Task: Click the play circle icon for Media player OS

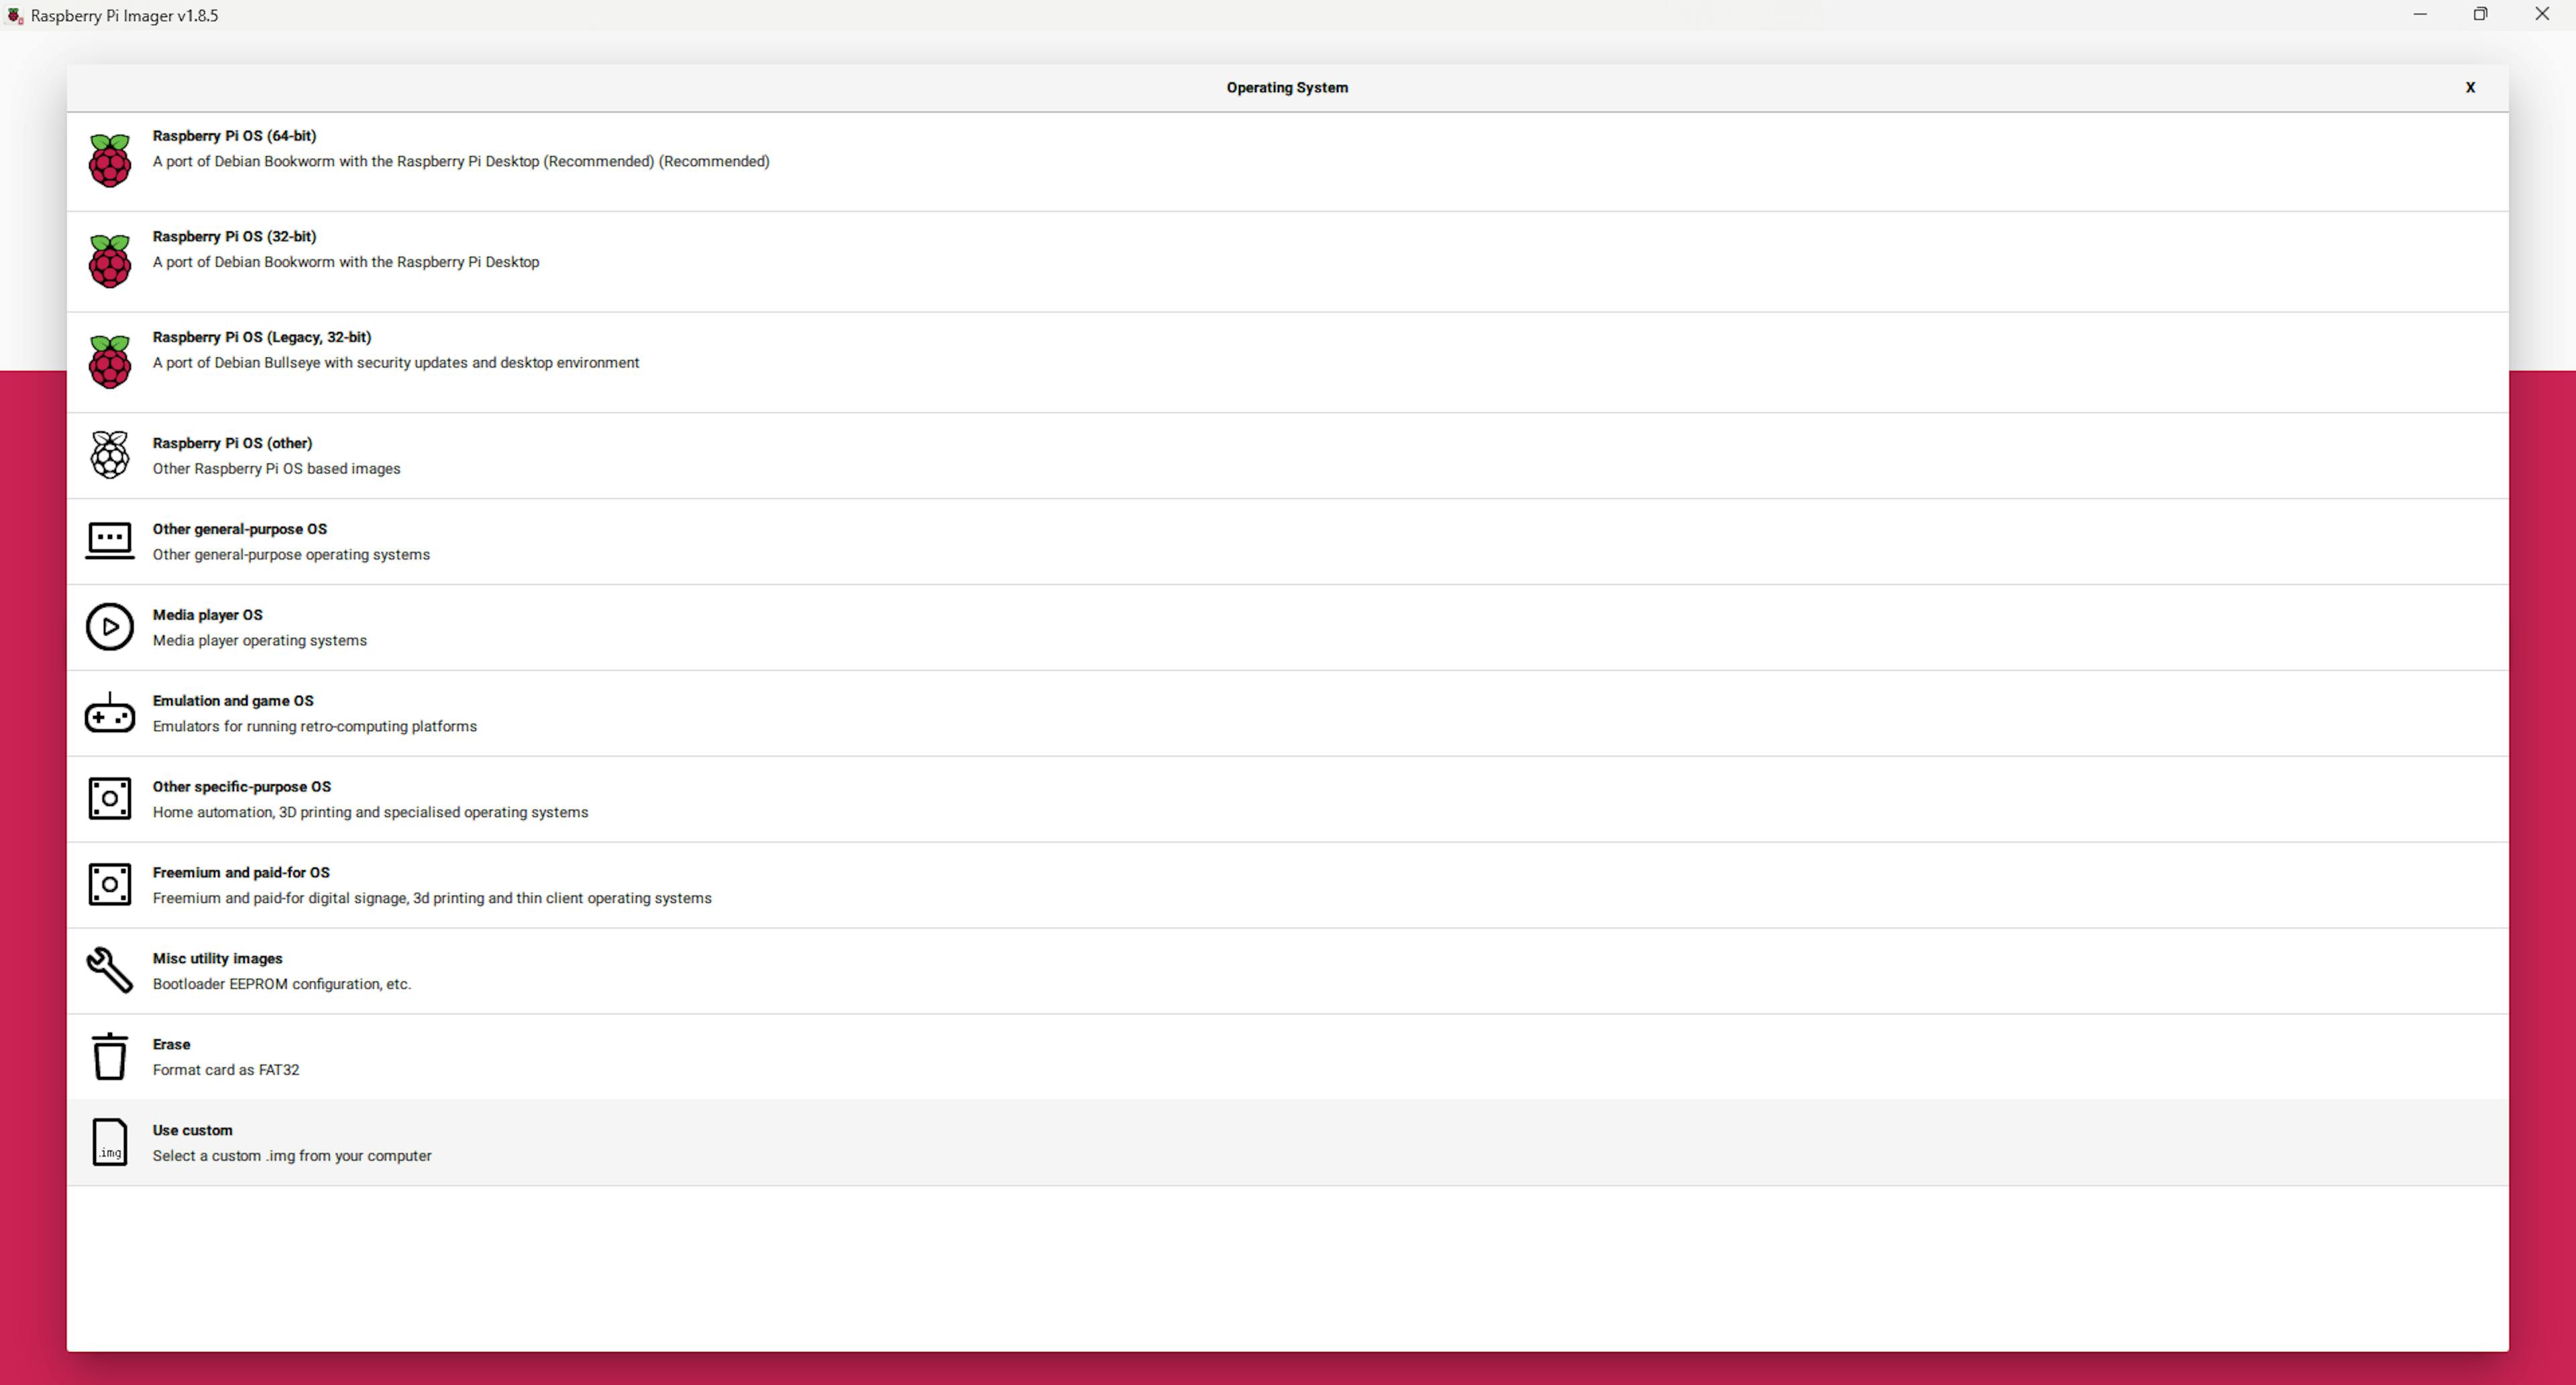Action: point(109,627)
